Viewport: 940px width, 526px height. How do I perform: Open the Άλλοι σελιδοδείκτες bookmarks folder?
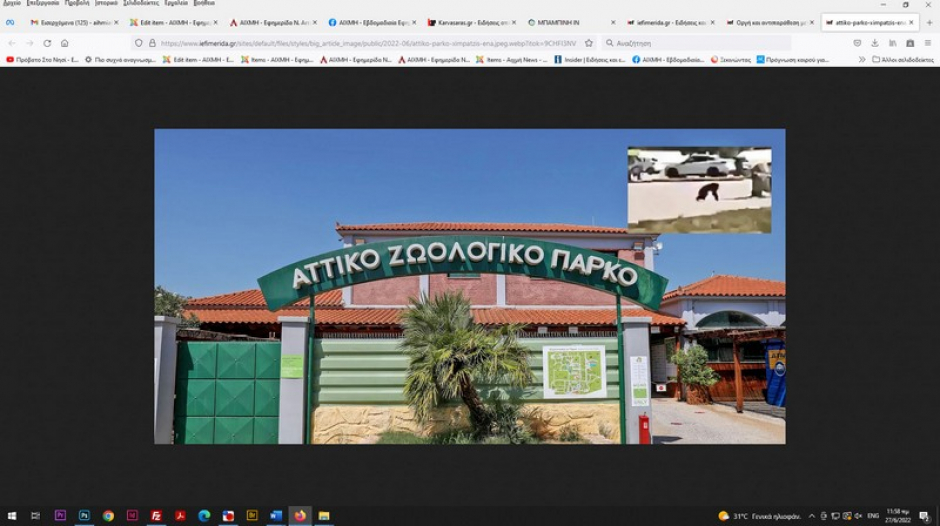pyautogui.click(x=902, y=59)
